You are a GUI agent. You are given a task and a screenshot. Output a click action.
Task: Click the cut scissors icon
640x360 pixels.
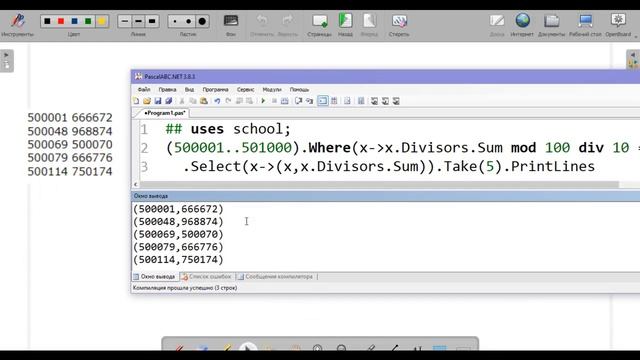click(182, 101)
